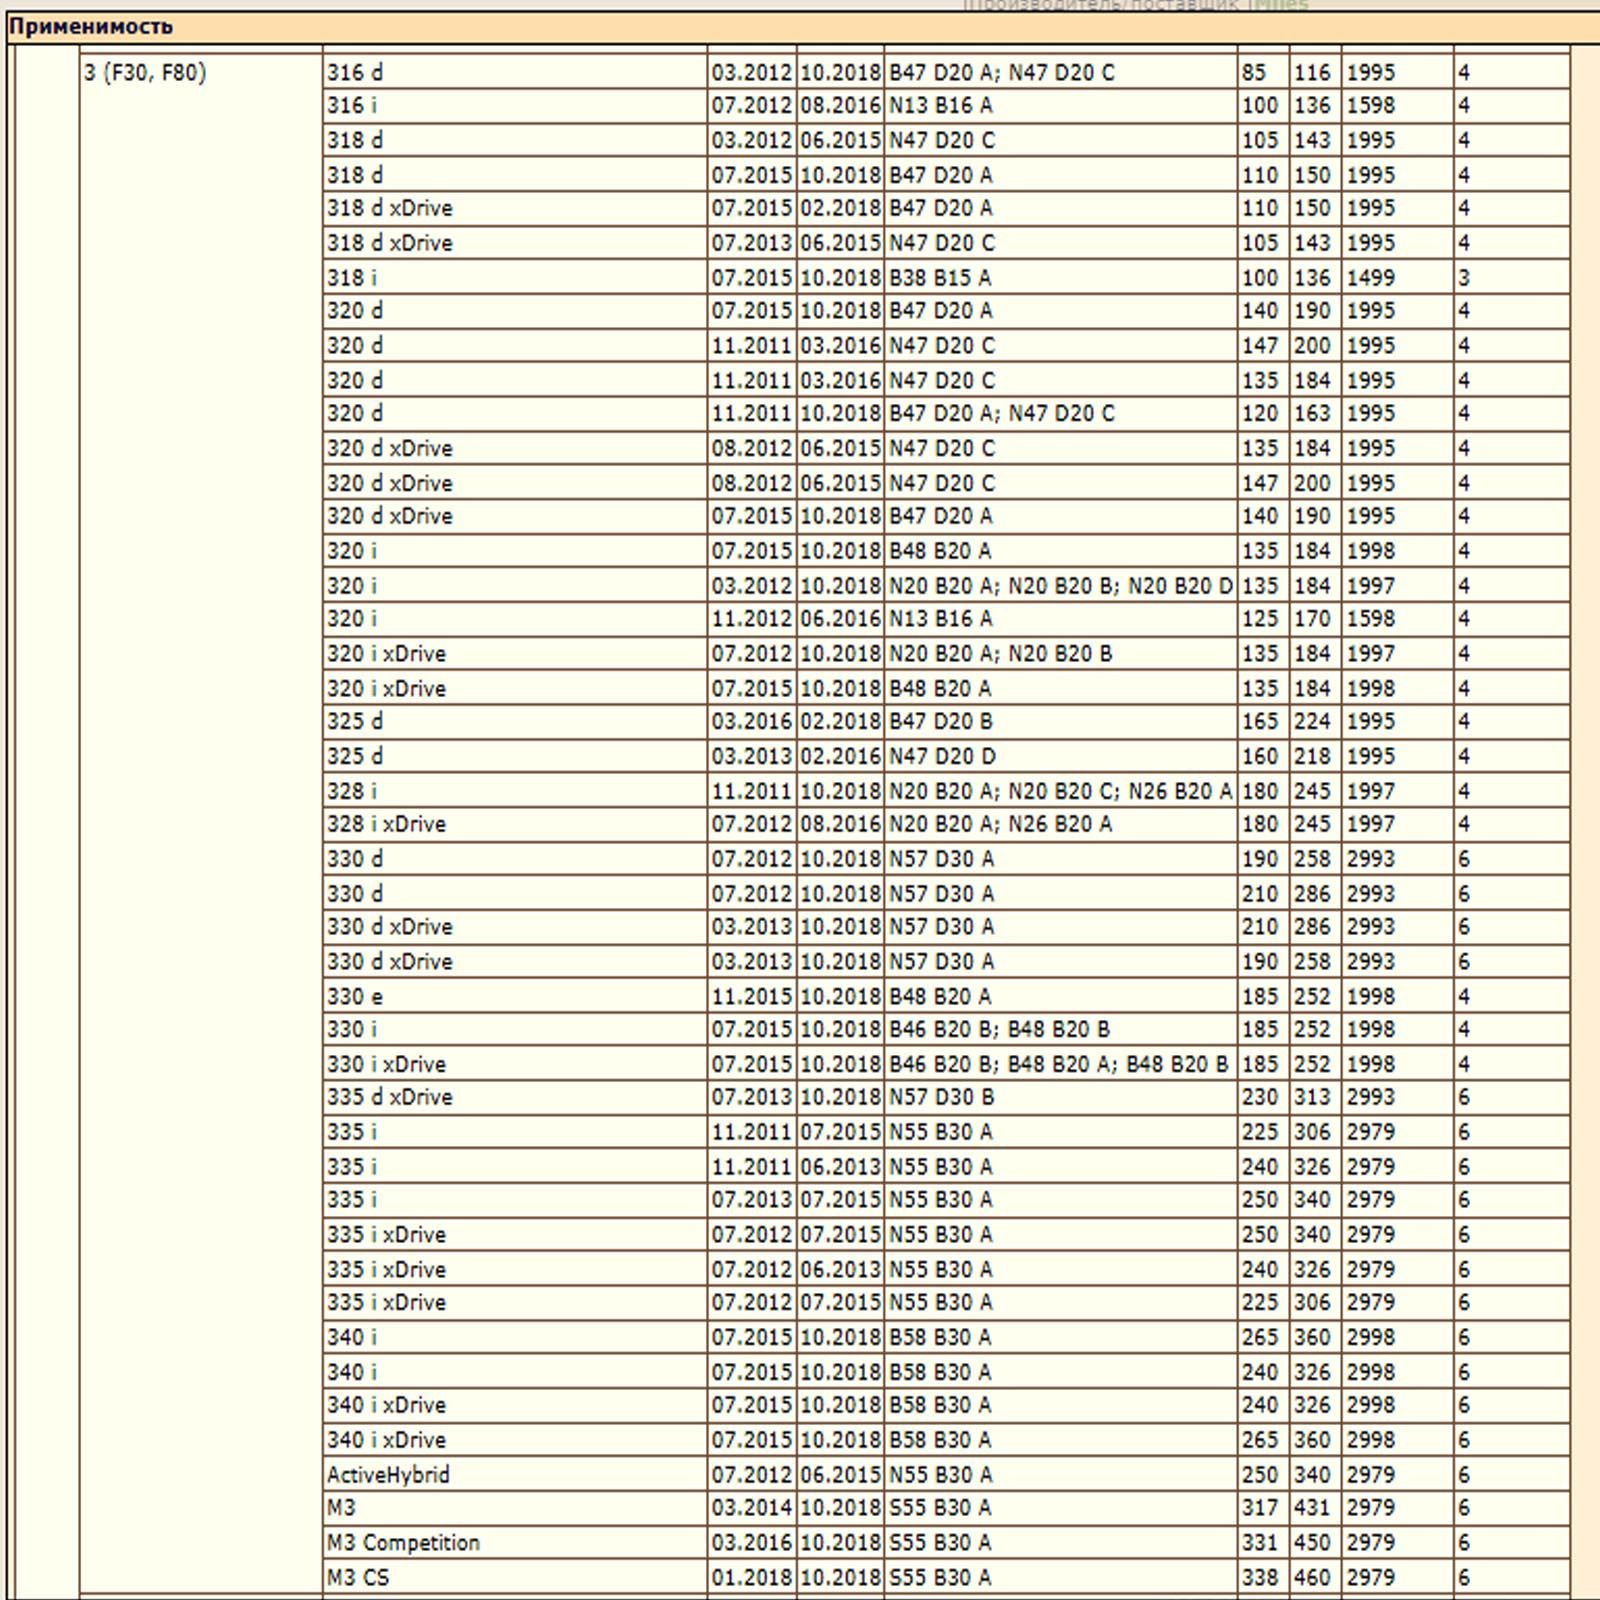Select the M3 CS model row
The height and width of the screenshot is (1600, 1600).
point(358,1578)
